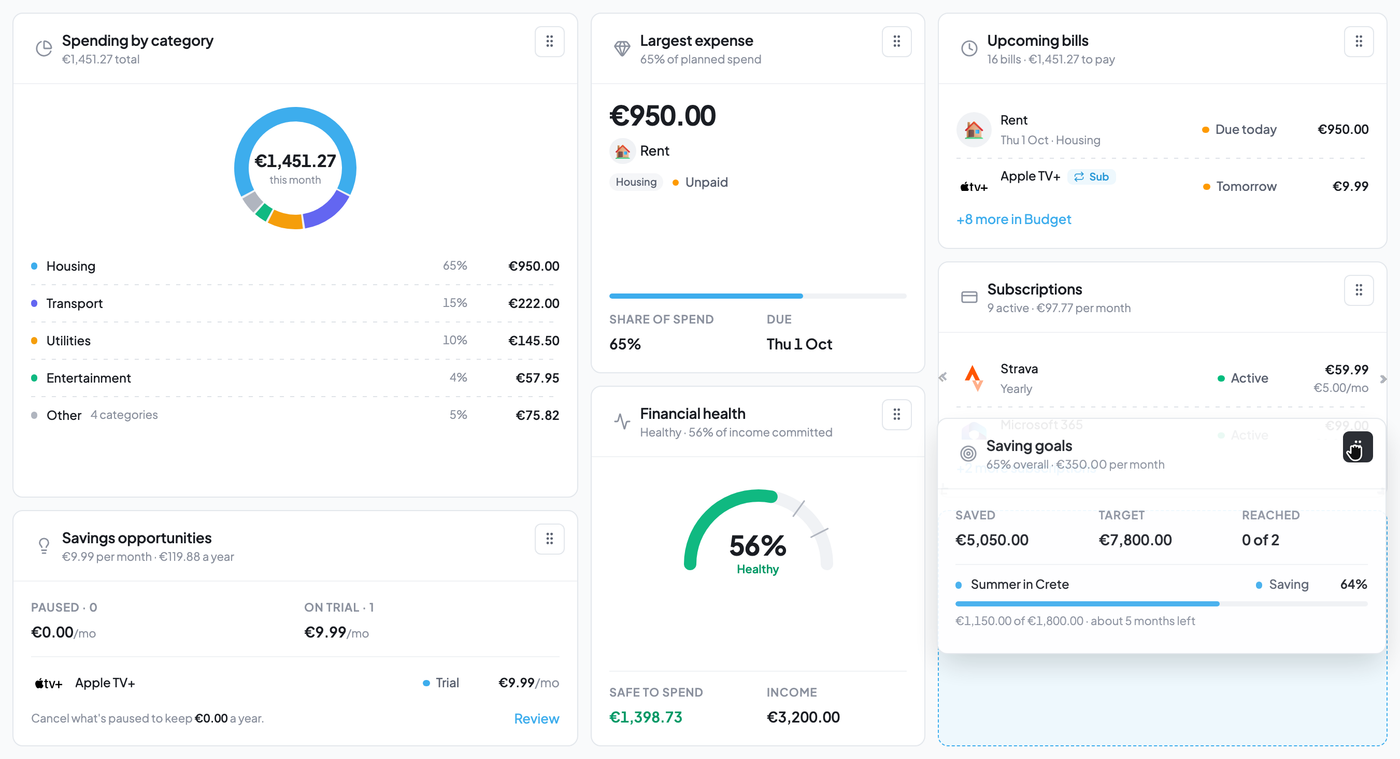The height and width of the screenshot is (759, 1400).
Task: Click the Largest expense drag handle
Action: pyautogui.click(x=896, y=42)
